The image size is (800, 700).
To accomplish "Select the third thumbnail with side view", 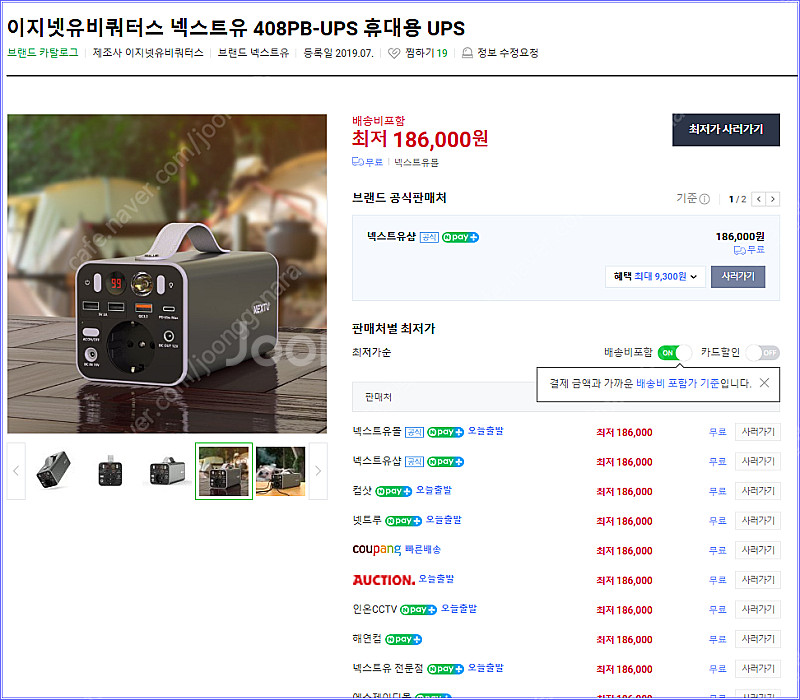I will tap(167, 471).
